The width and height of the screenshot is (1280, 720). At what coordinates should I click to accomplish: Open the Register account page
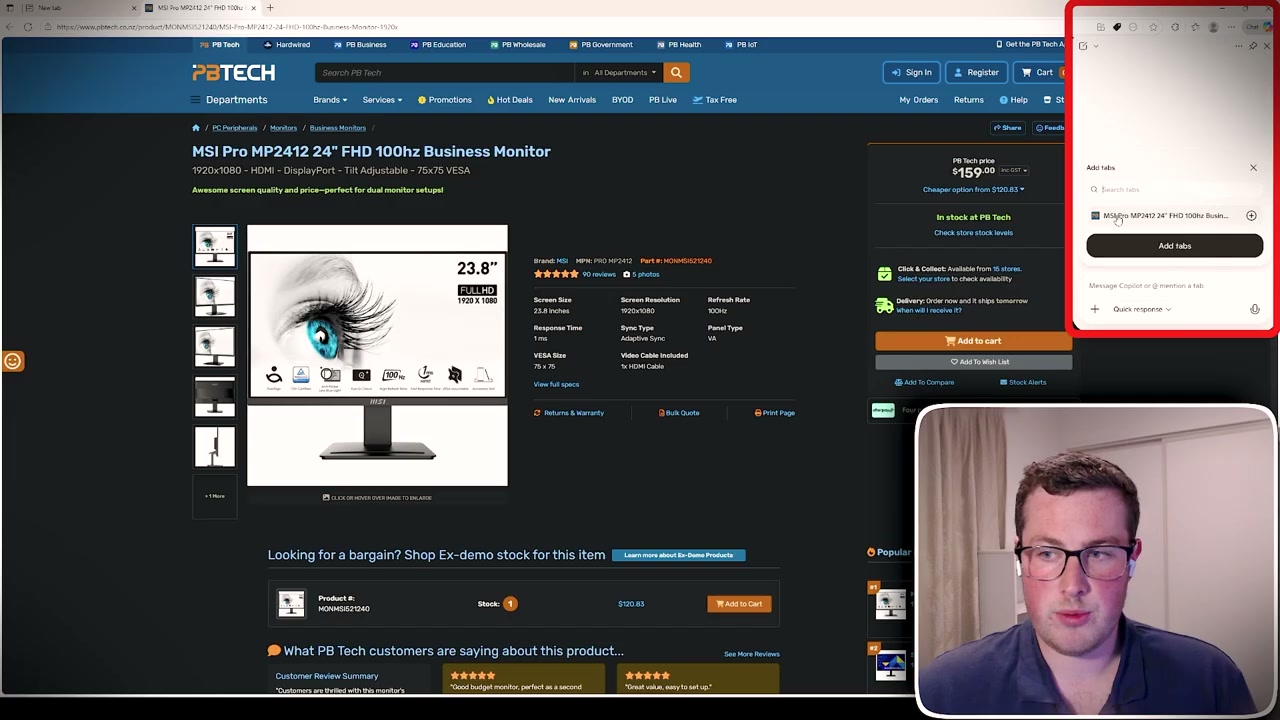pos(976,72)
